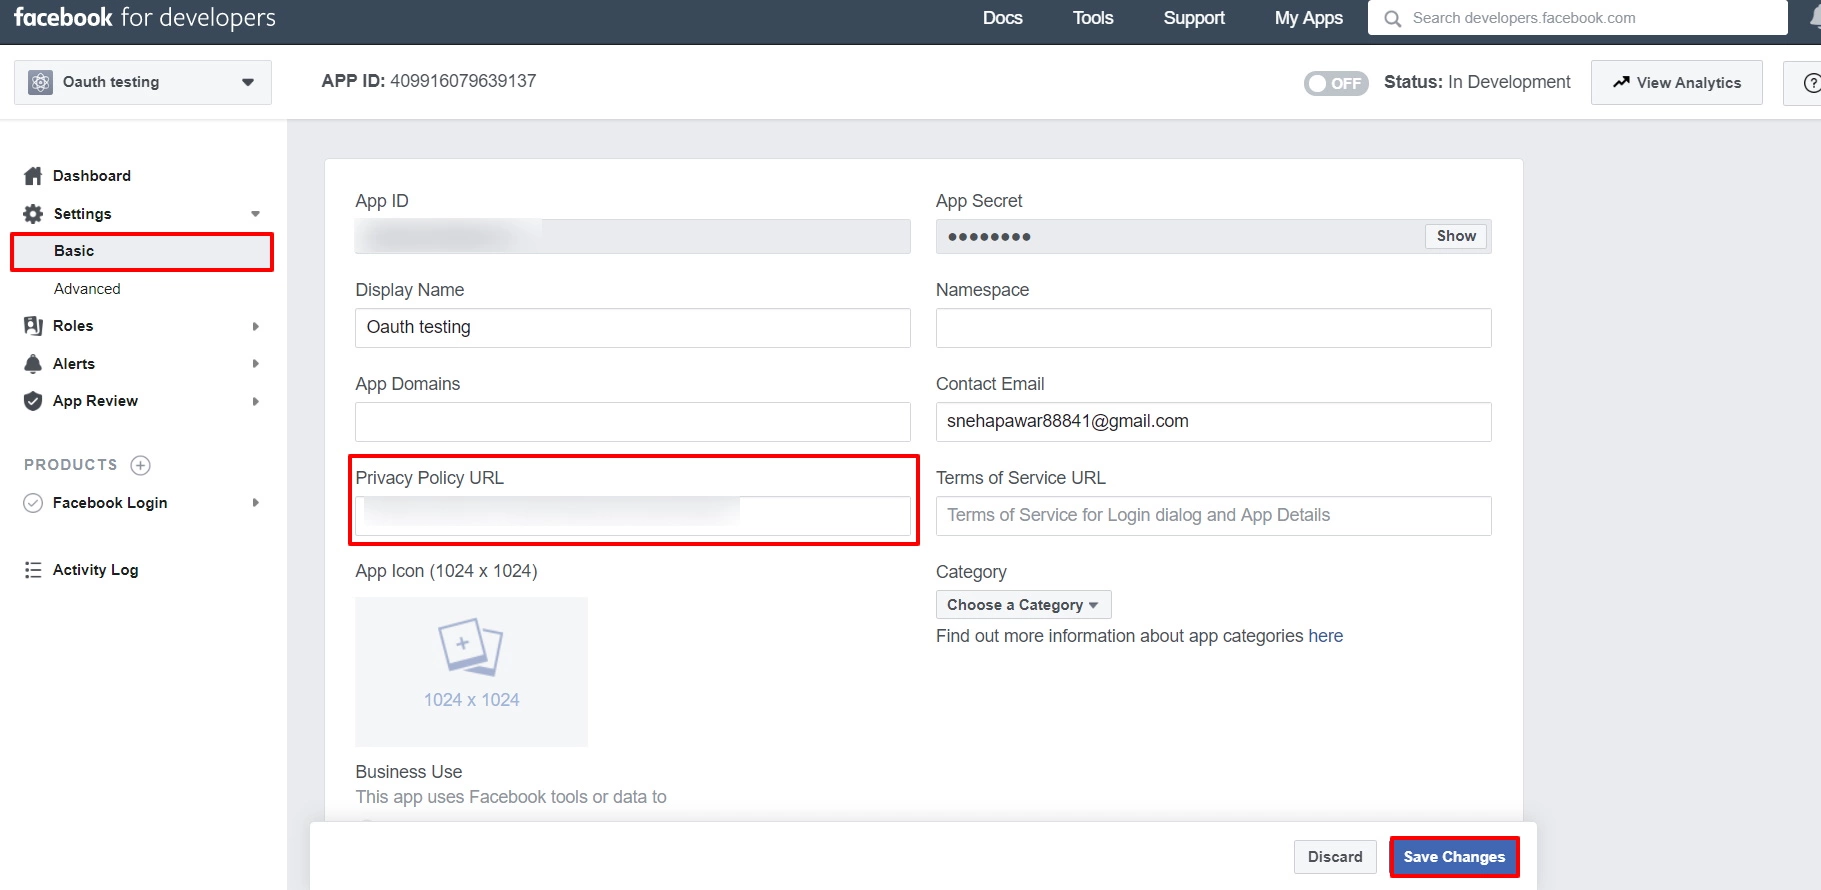Open the Tools menu
The width and height of the screenshot is (1821, 890).
[x=1093, y=18]
